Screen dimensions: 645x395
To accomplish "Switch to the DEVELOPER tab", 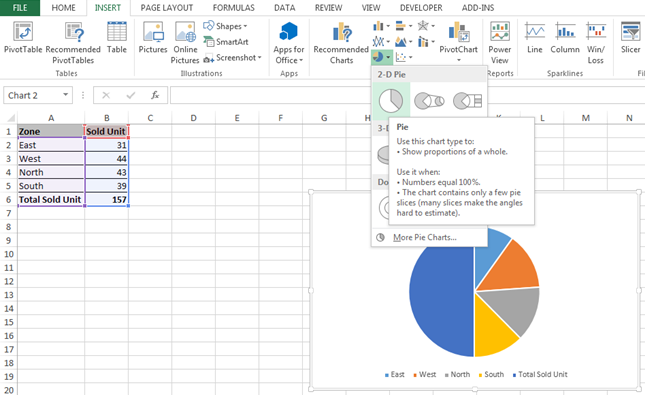I will (421, 8).
